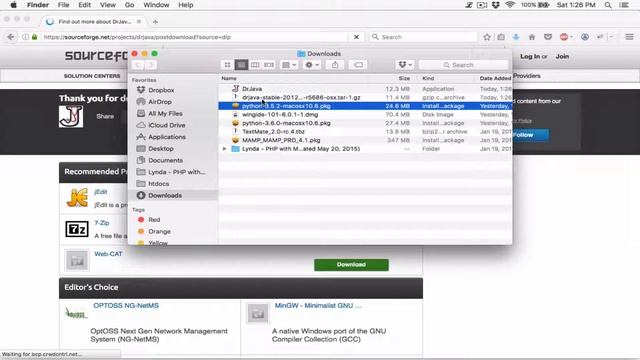This screenshot has height=360, width=640.
Task: Open the Dropbox toolbar dropdown in Finder
Action: coord(405,65)
